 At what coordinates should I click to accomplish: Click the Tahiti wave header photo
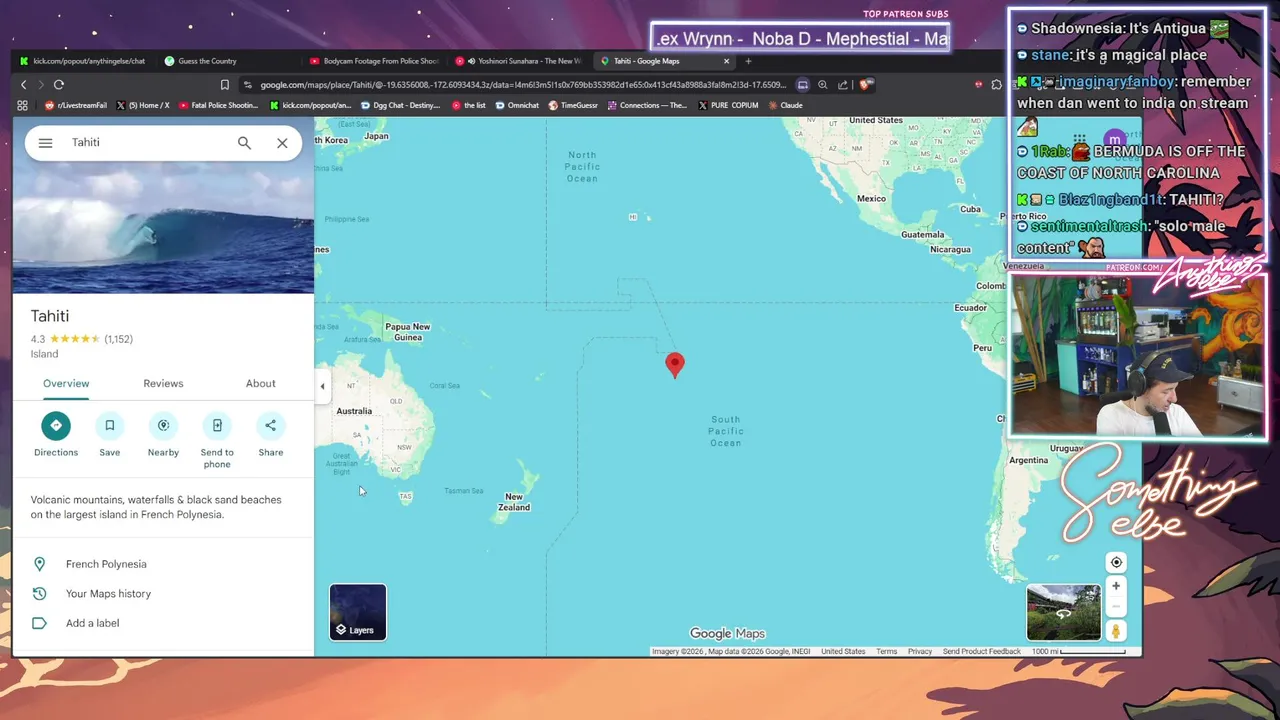(x=163, y=229)
